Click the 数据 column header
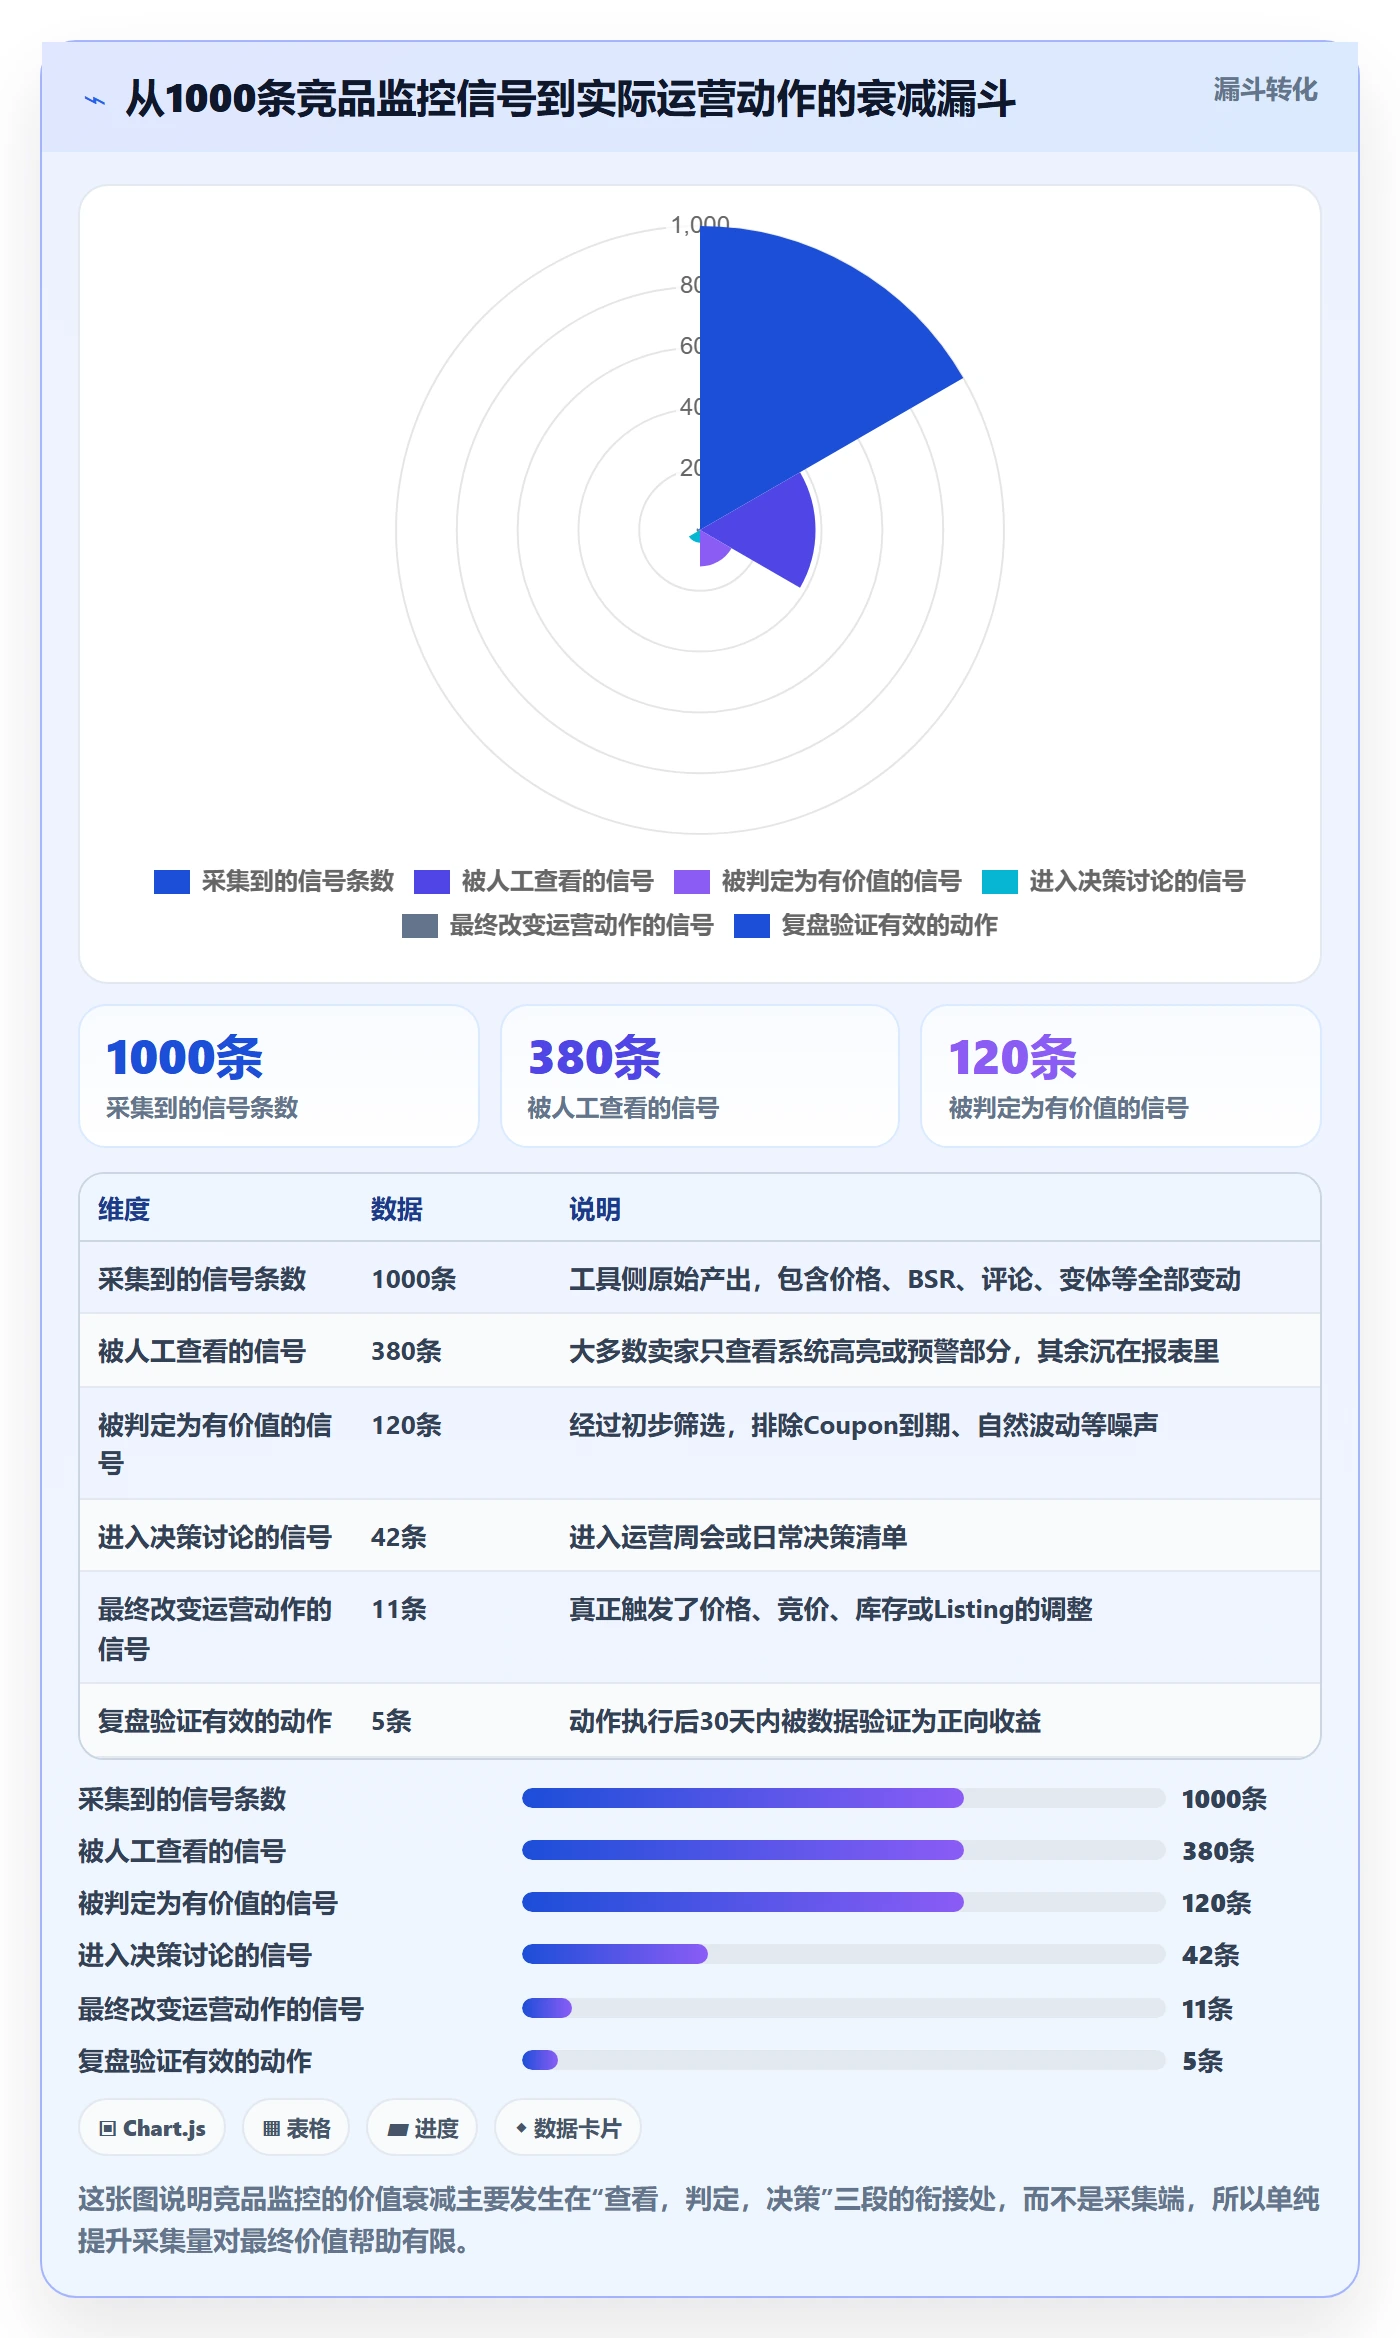The image size is (1400, 2338). point(397,1209)
